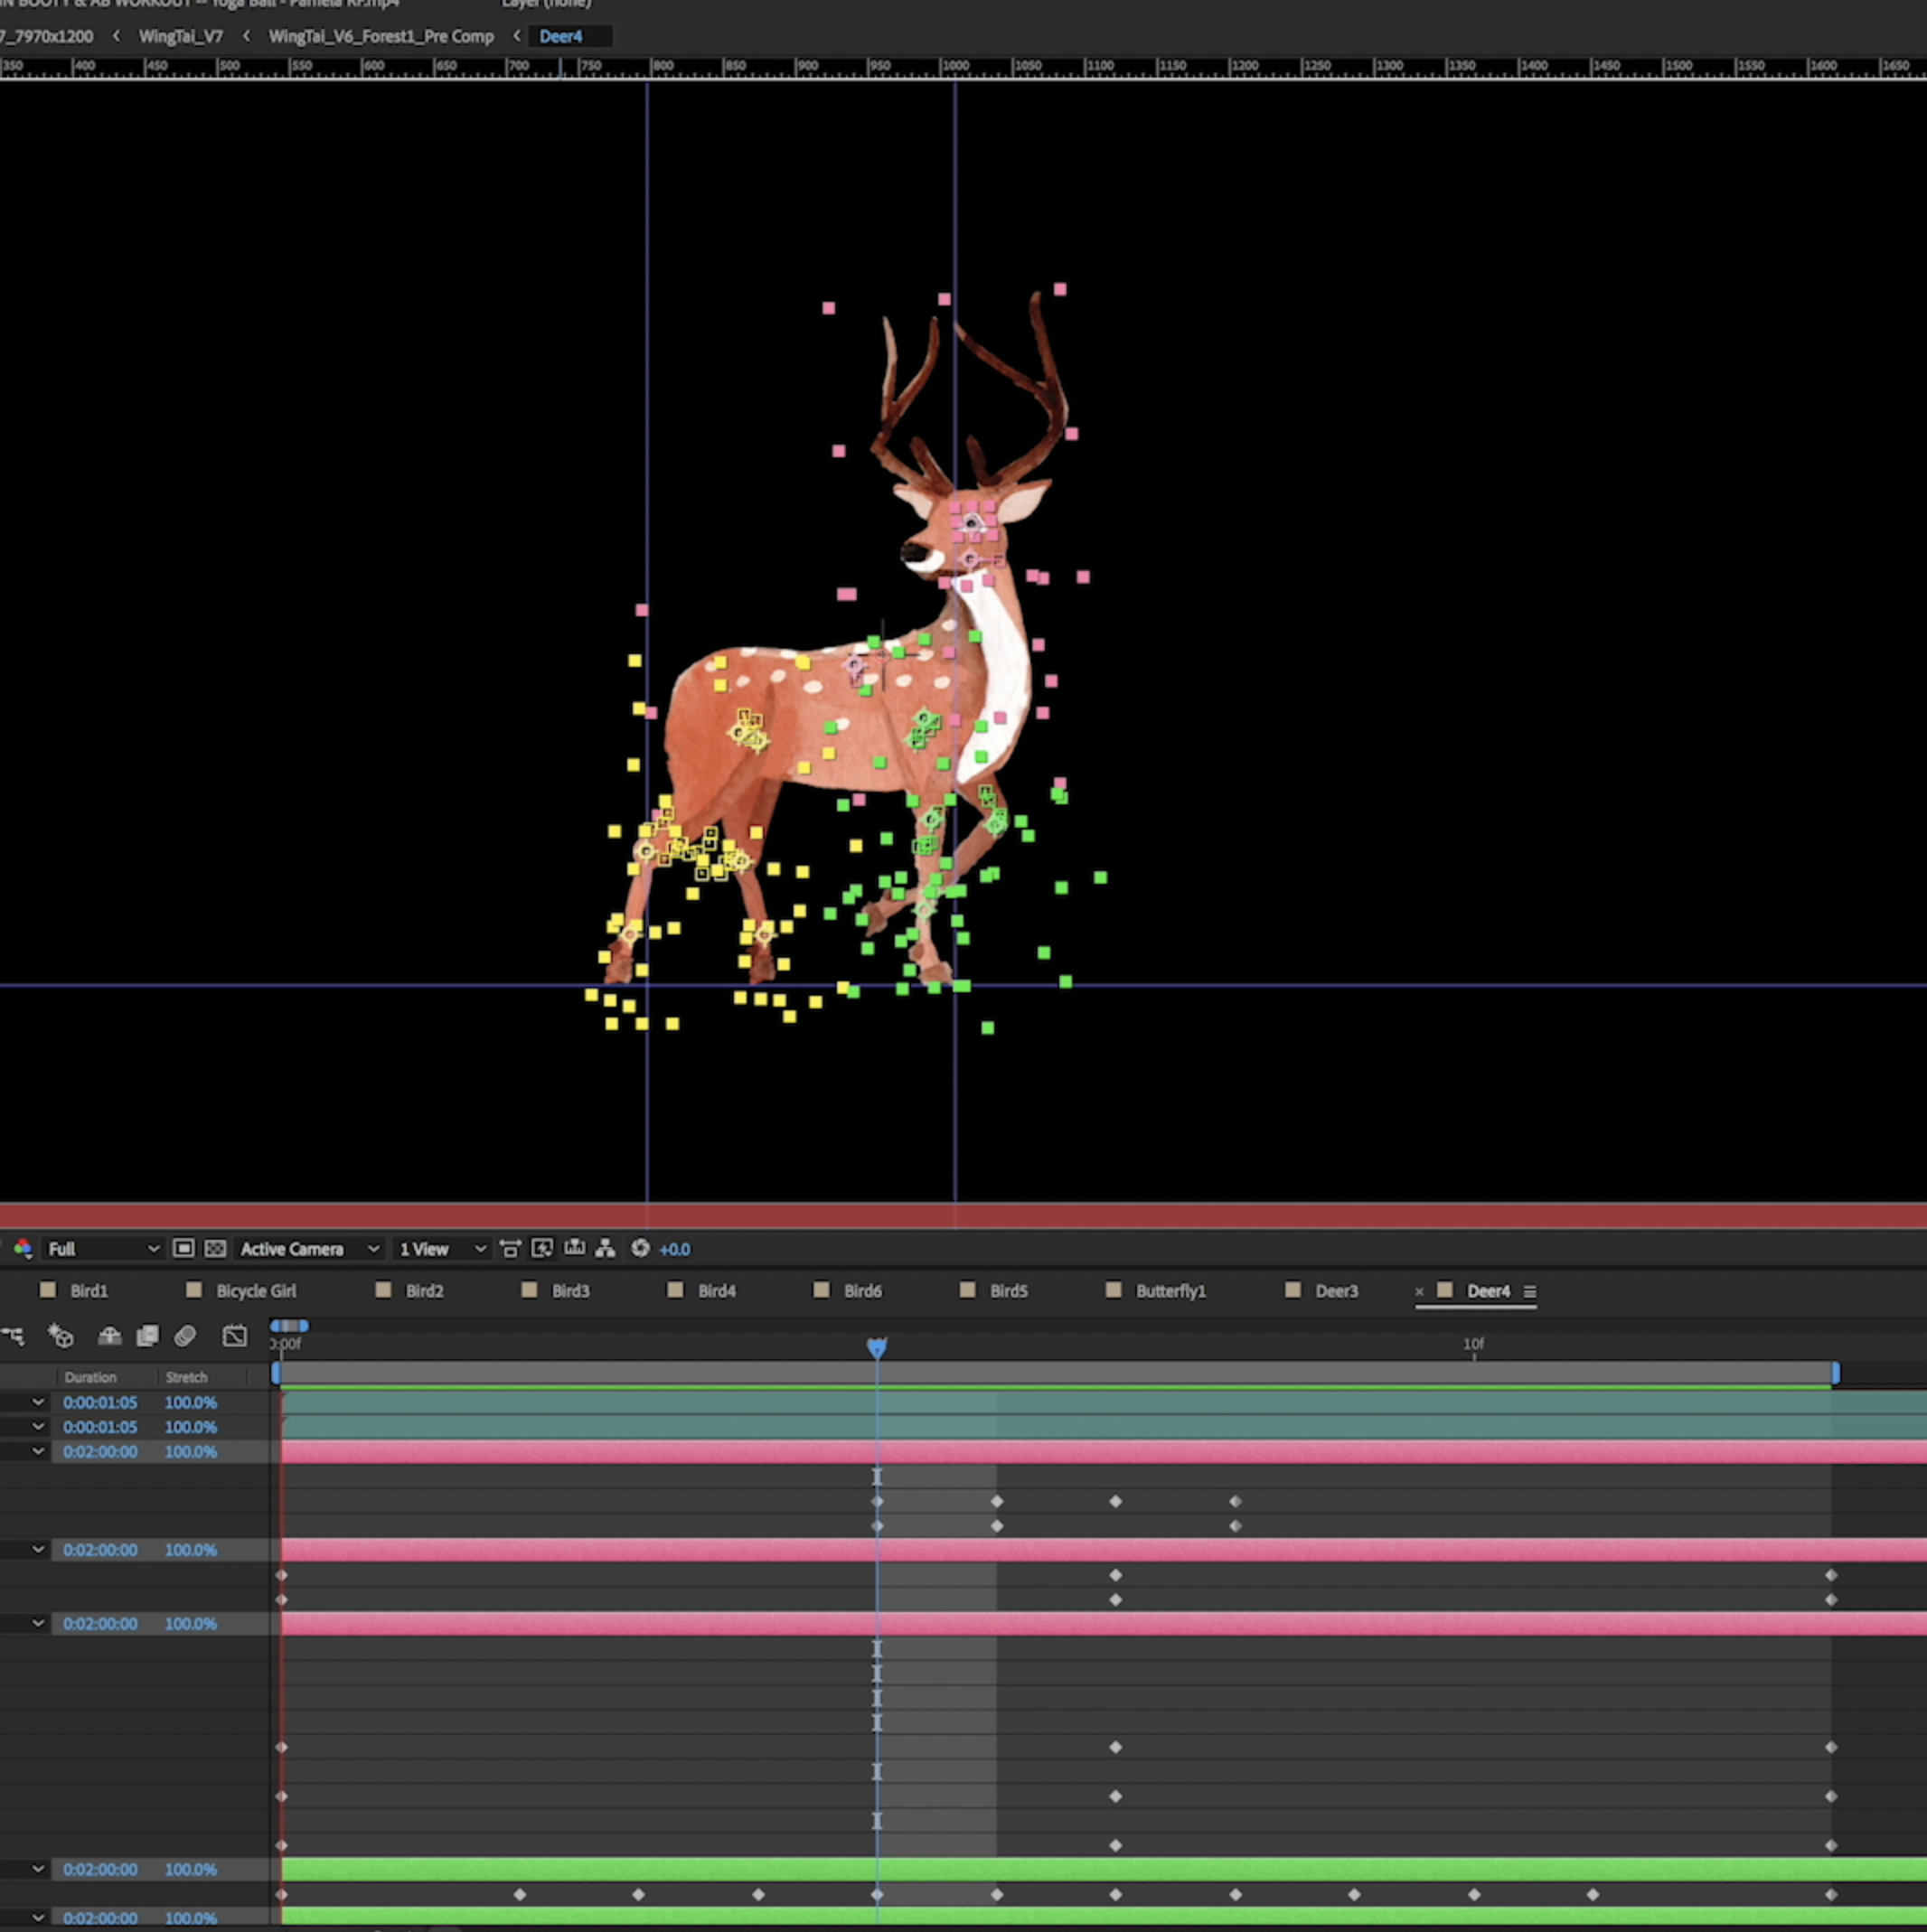Open the composition mini-flowchart icon
The height and width of the screenshot is (1932, 1927).
tap(13, 1336)
